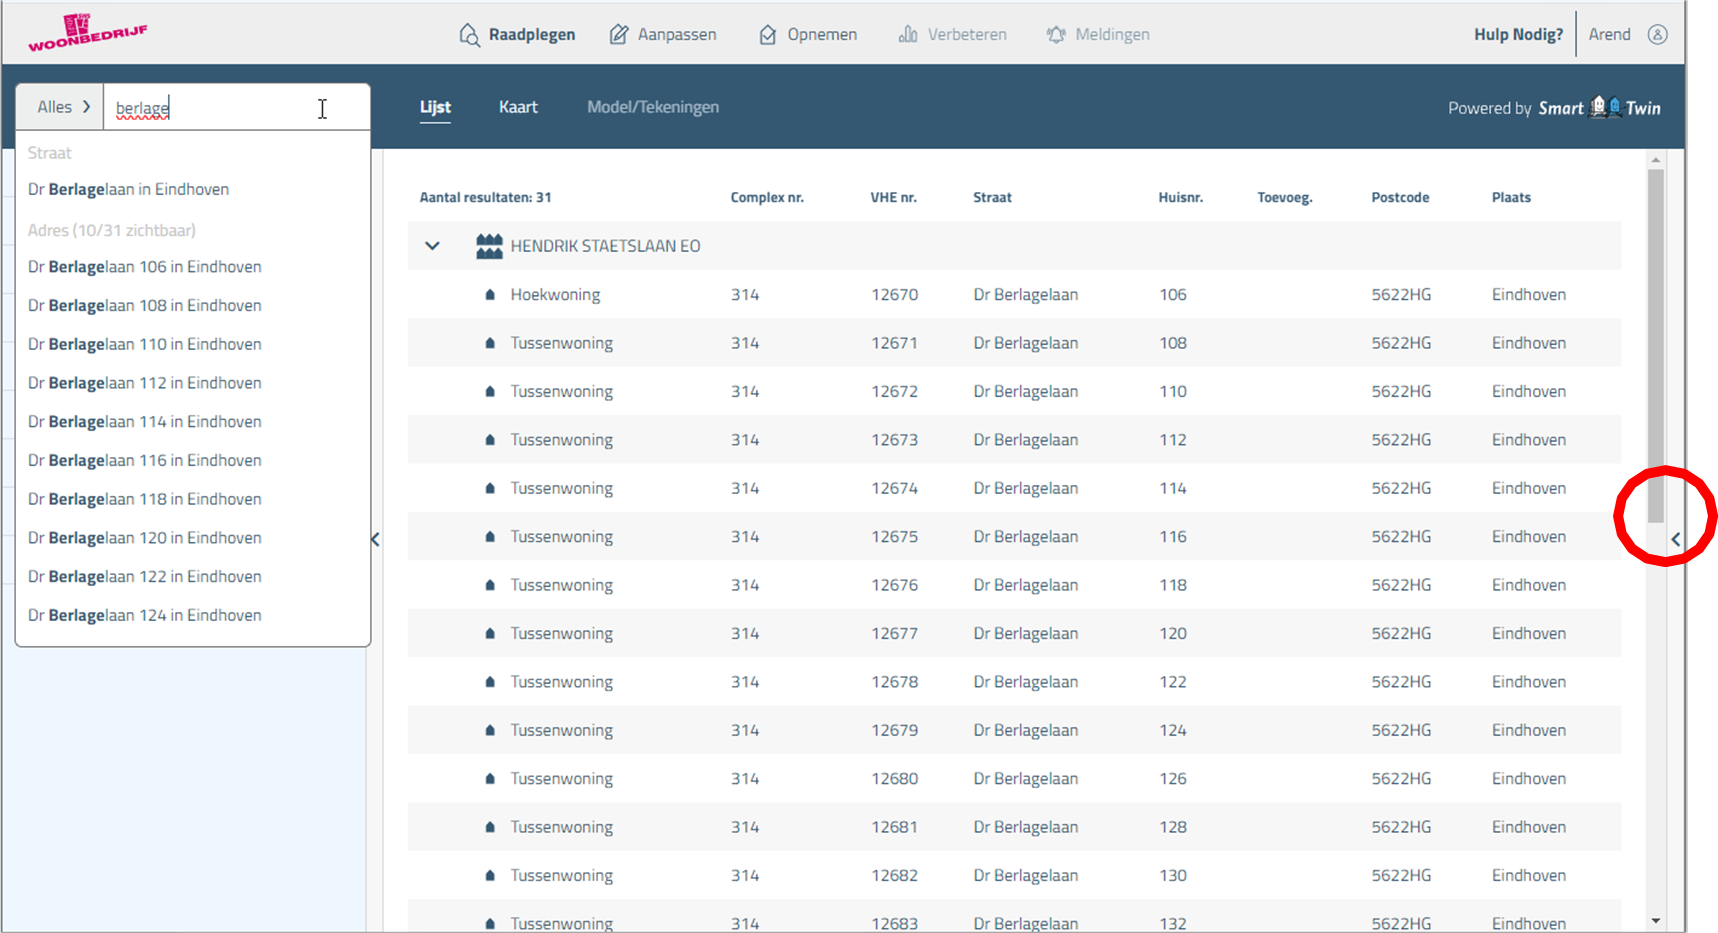This screenshot has height=933, width=1718.
Task: Click the Aanpassen pencil icon
Action: point(619,35)
